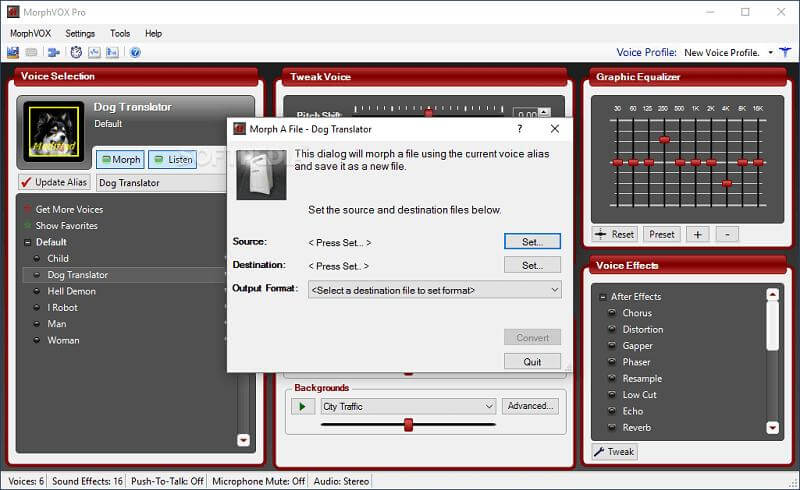Screen dimensions: 800x490
Task: Click the question mark in the dialog title bar
Action: tap(519, 129)
